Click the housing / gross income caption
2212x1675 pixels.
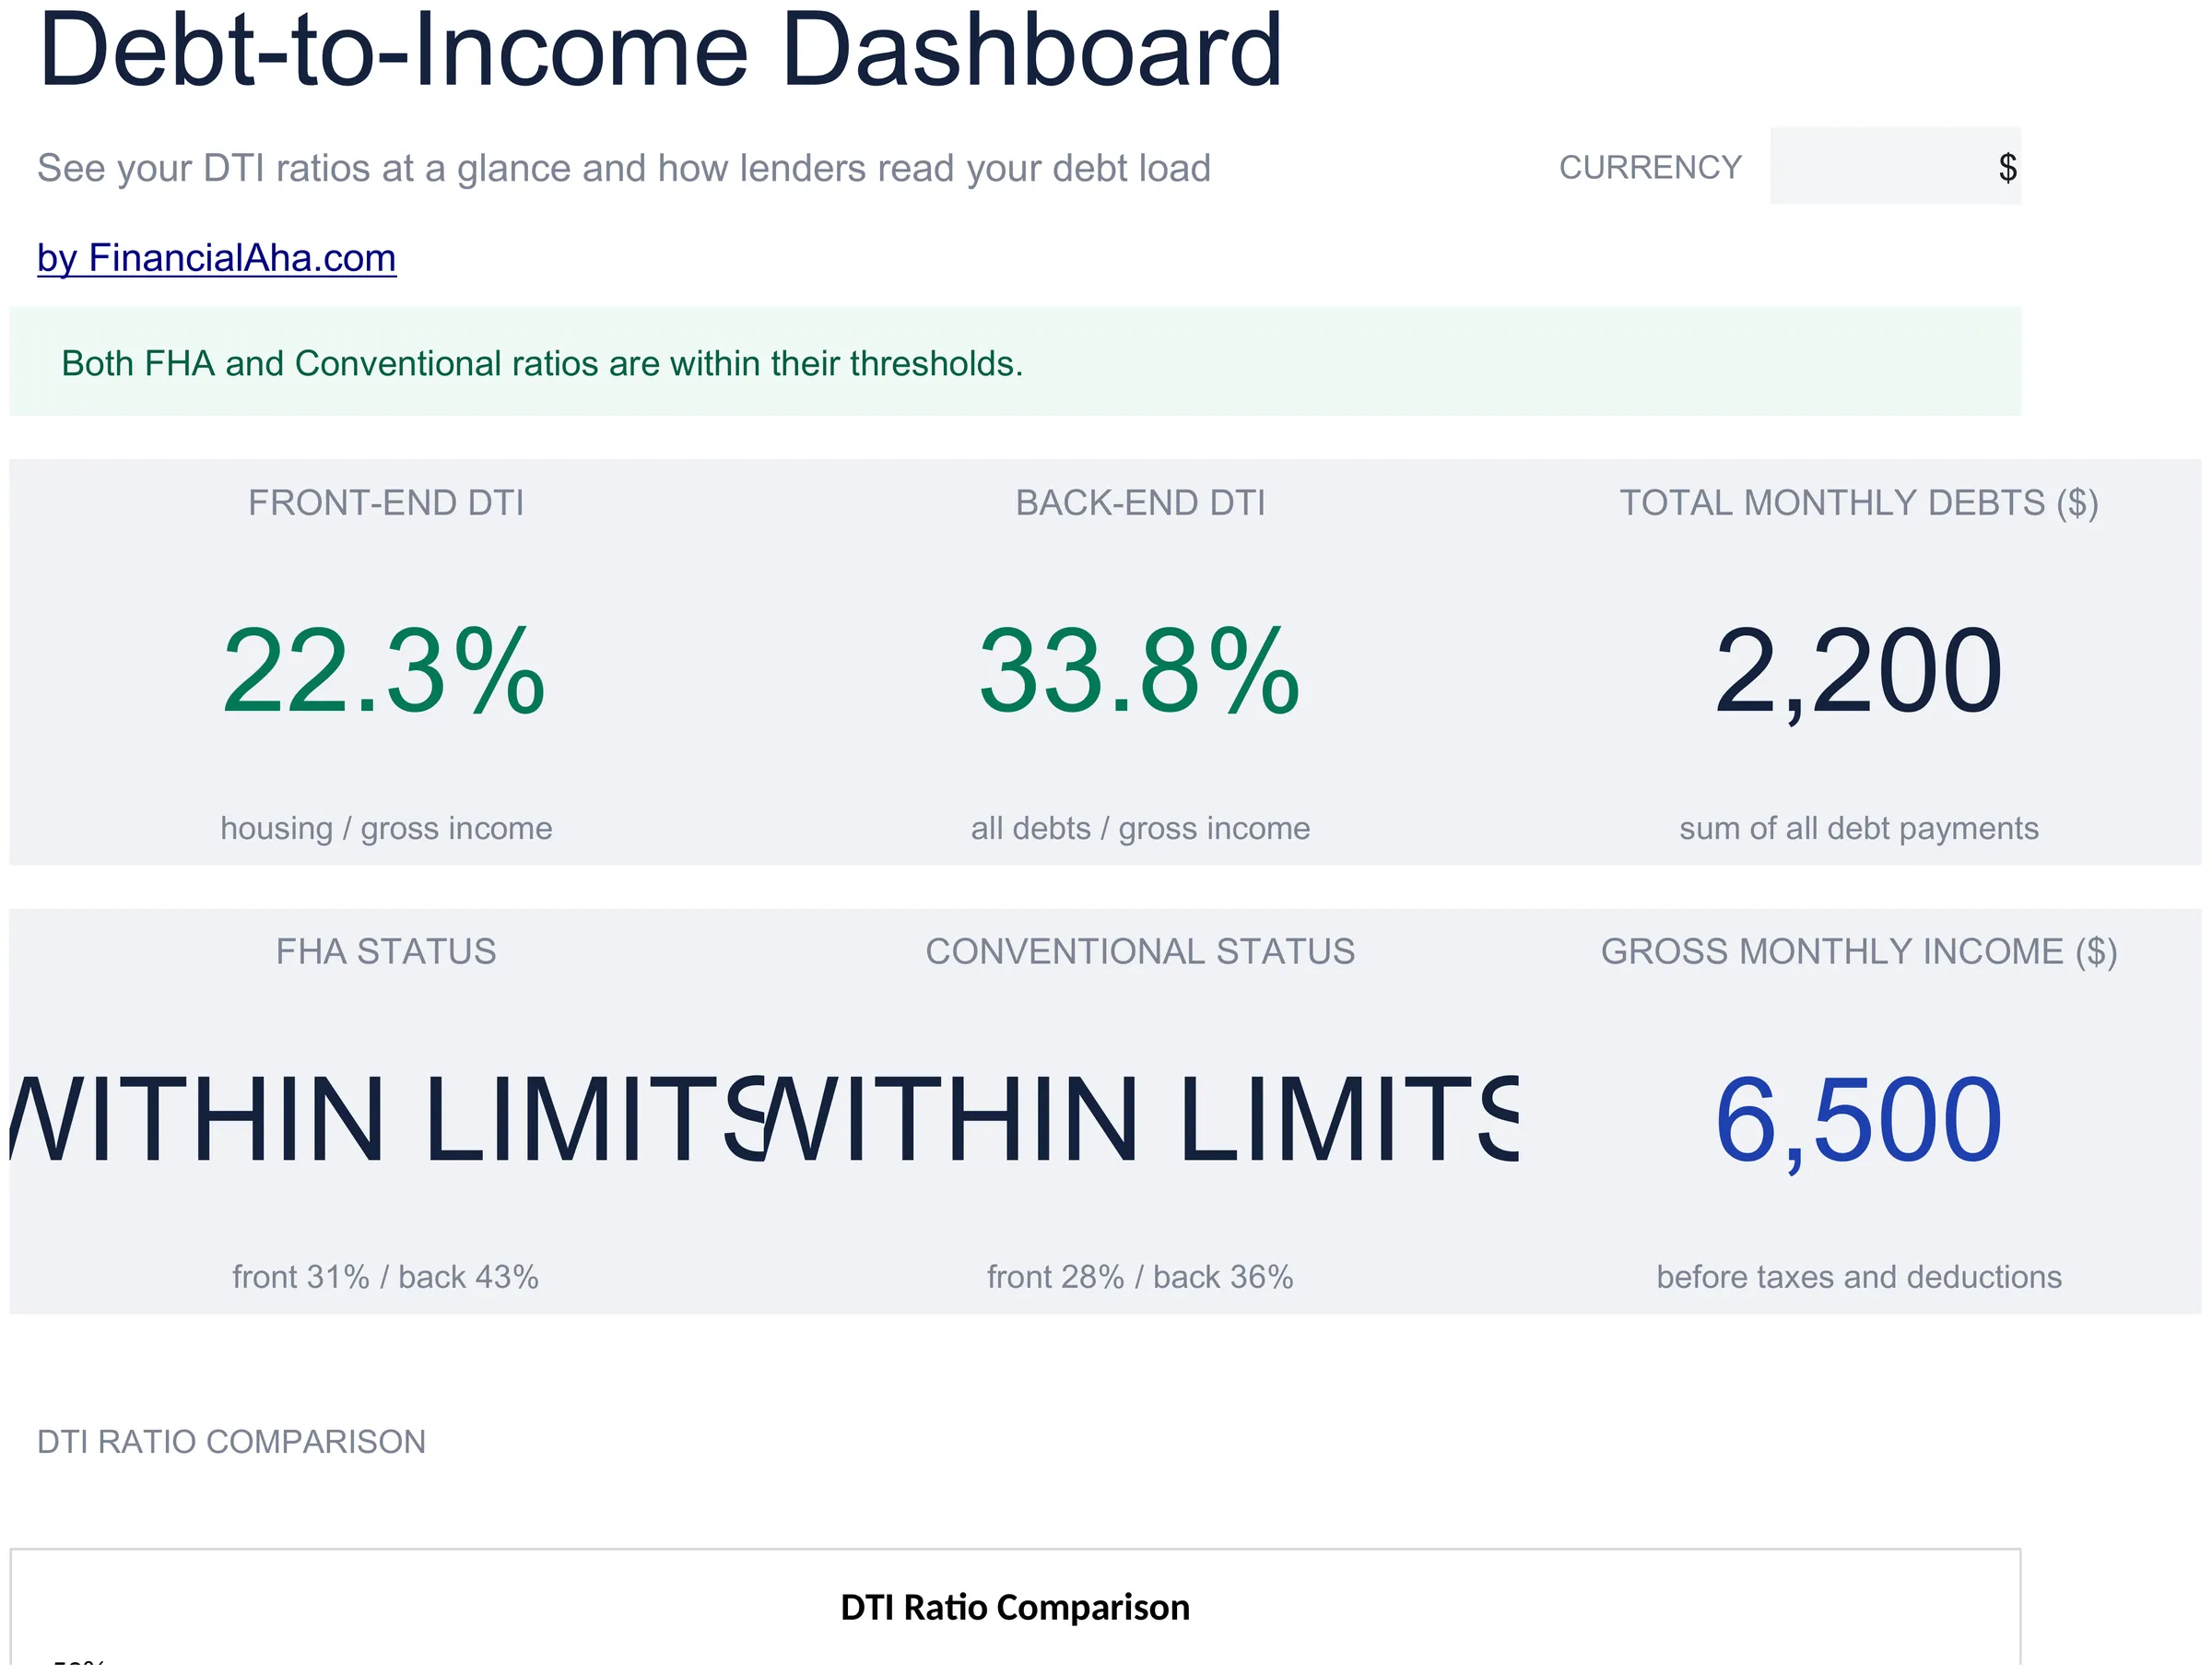[386, 828]
